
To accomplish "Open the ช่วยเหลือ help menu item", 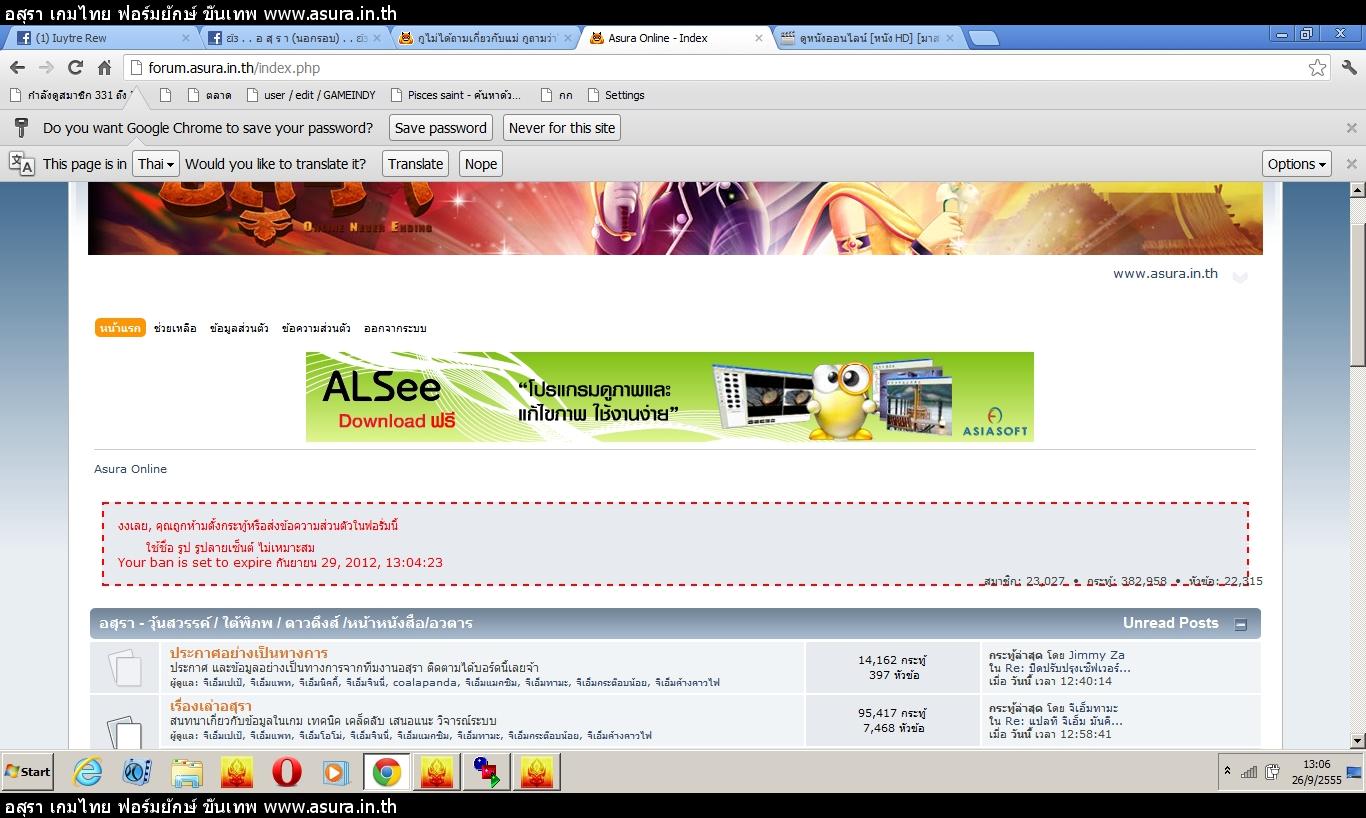I will tap(175, 328).
